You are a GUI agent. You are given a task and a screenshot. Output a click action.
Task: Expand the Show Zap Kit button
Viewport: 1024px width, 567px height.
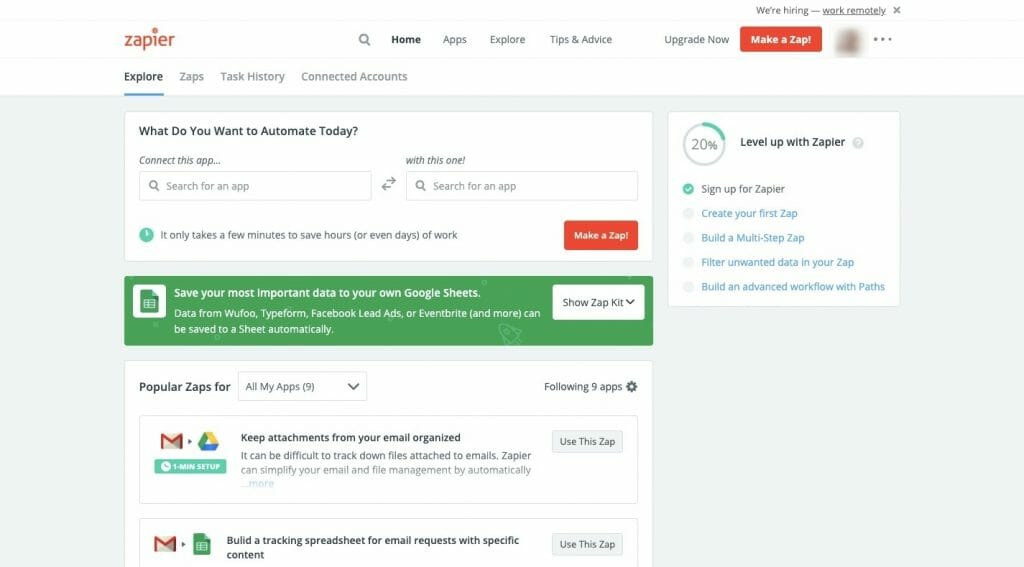(598, 302)
